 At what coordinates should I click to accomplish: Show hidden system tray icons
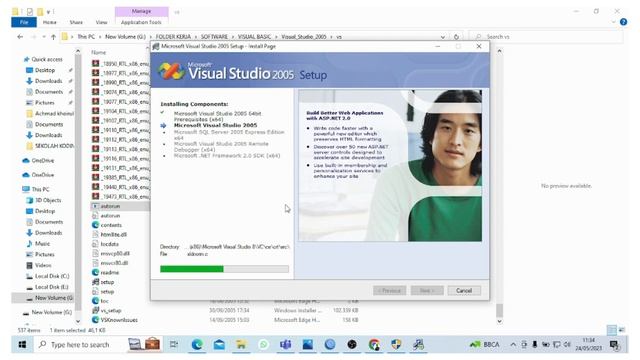[x=513, y=344]
